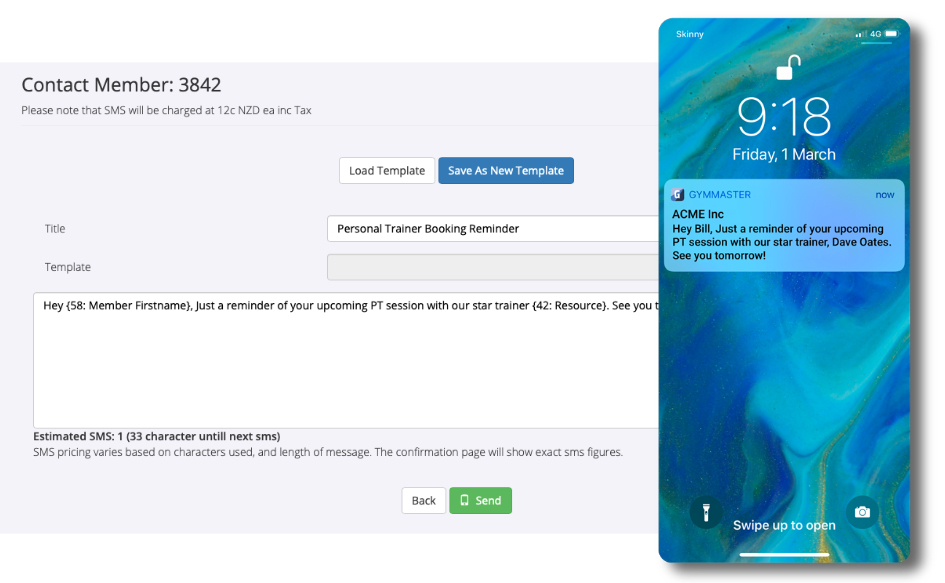The image size is (945, 583).
Task: Click the phone icon on Send button
Action: pos(464,500)
